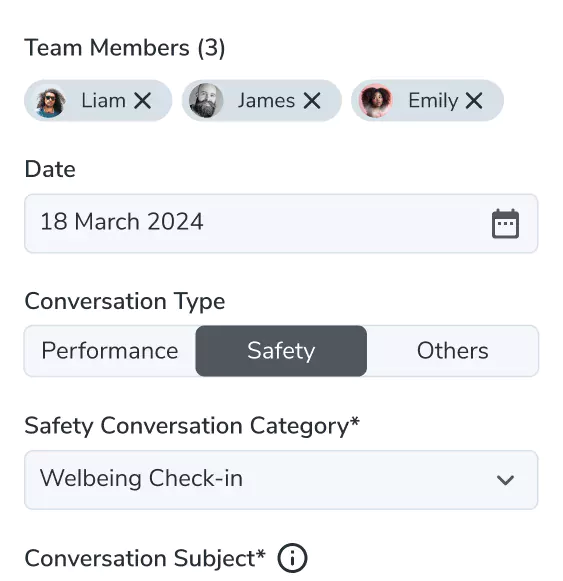This screenshot has height=581, width=563.
Task: Remove Emily from team members
Action: click(x=474, y=100)
